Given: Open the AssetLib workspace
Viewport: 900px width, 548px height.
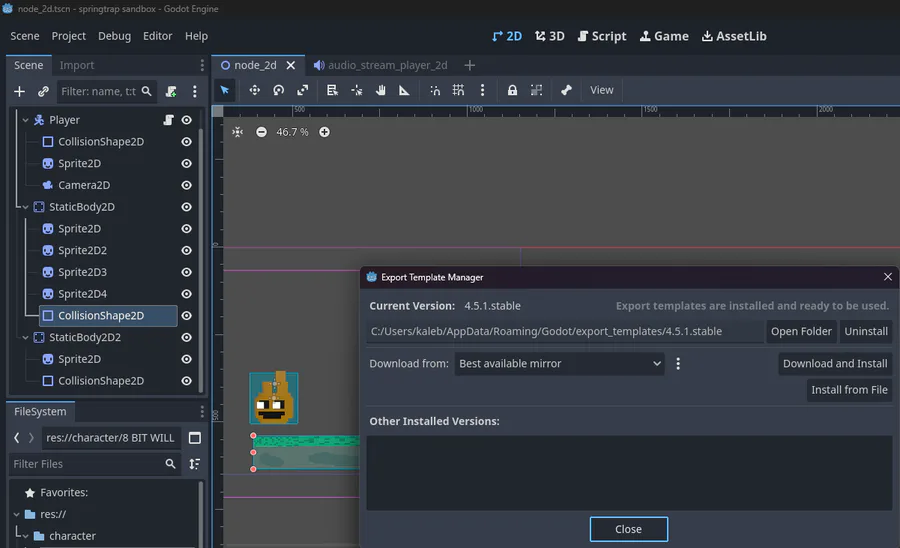Looking at the screenshot, I should pos(734,36).
